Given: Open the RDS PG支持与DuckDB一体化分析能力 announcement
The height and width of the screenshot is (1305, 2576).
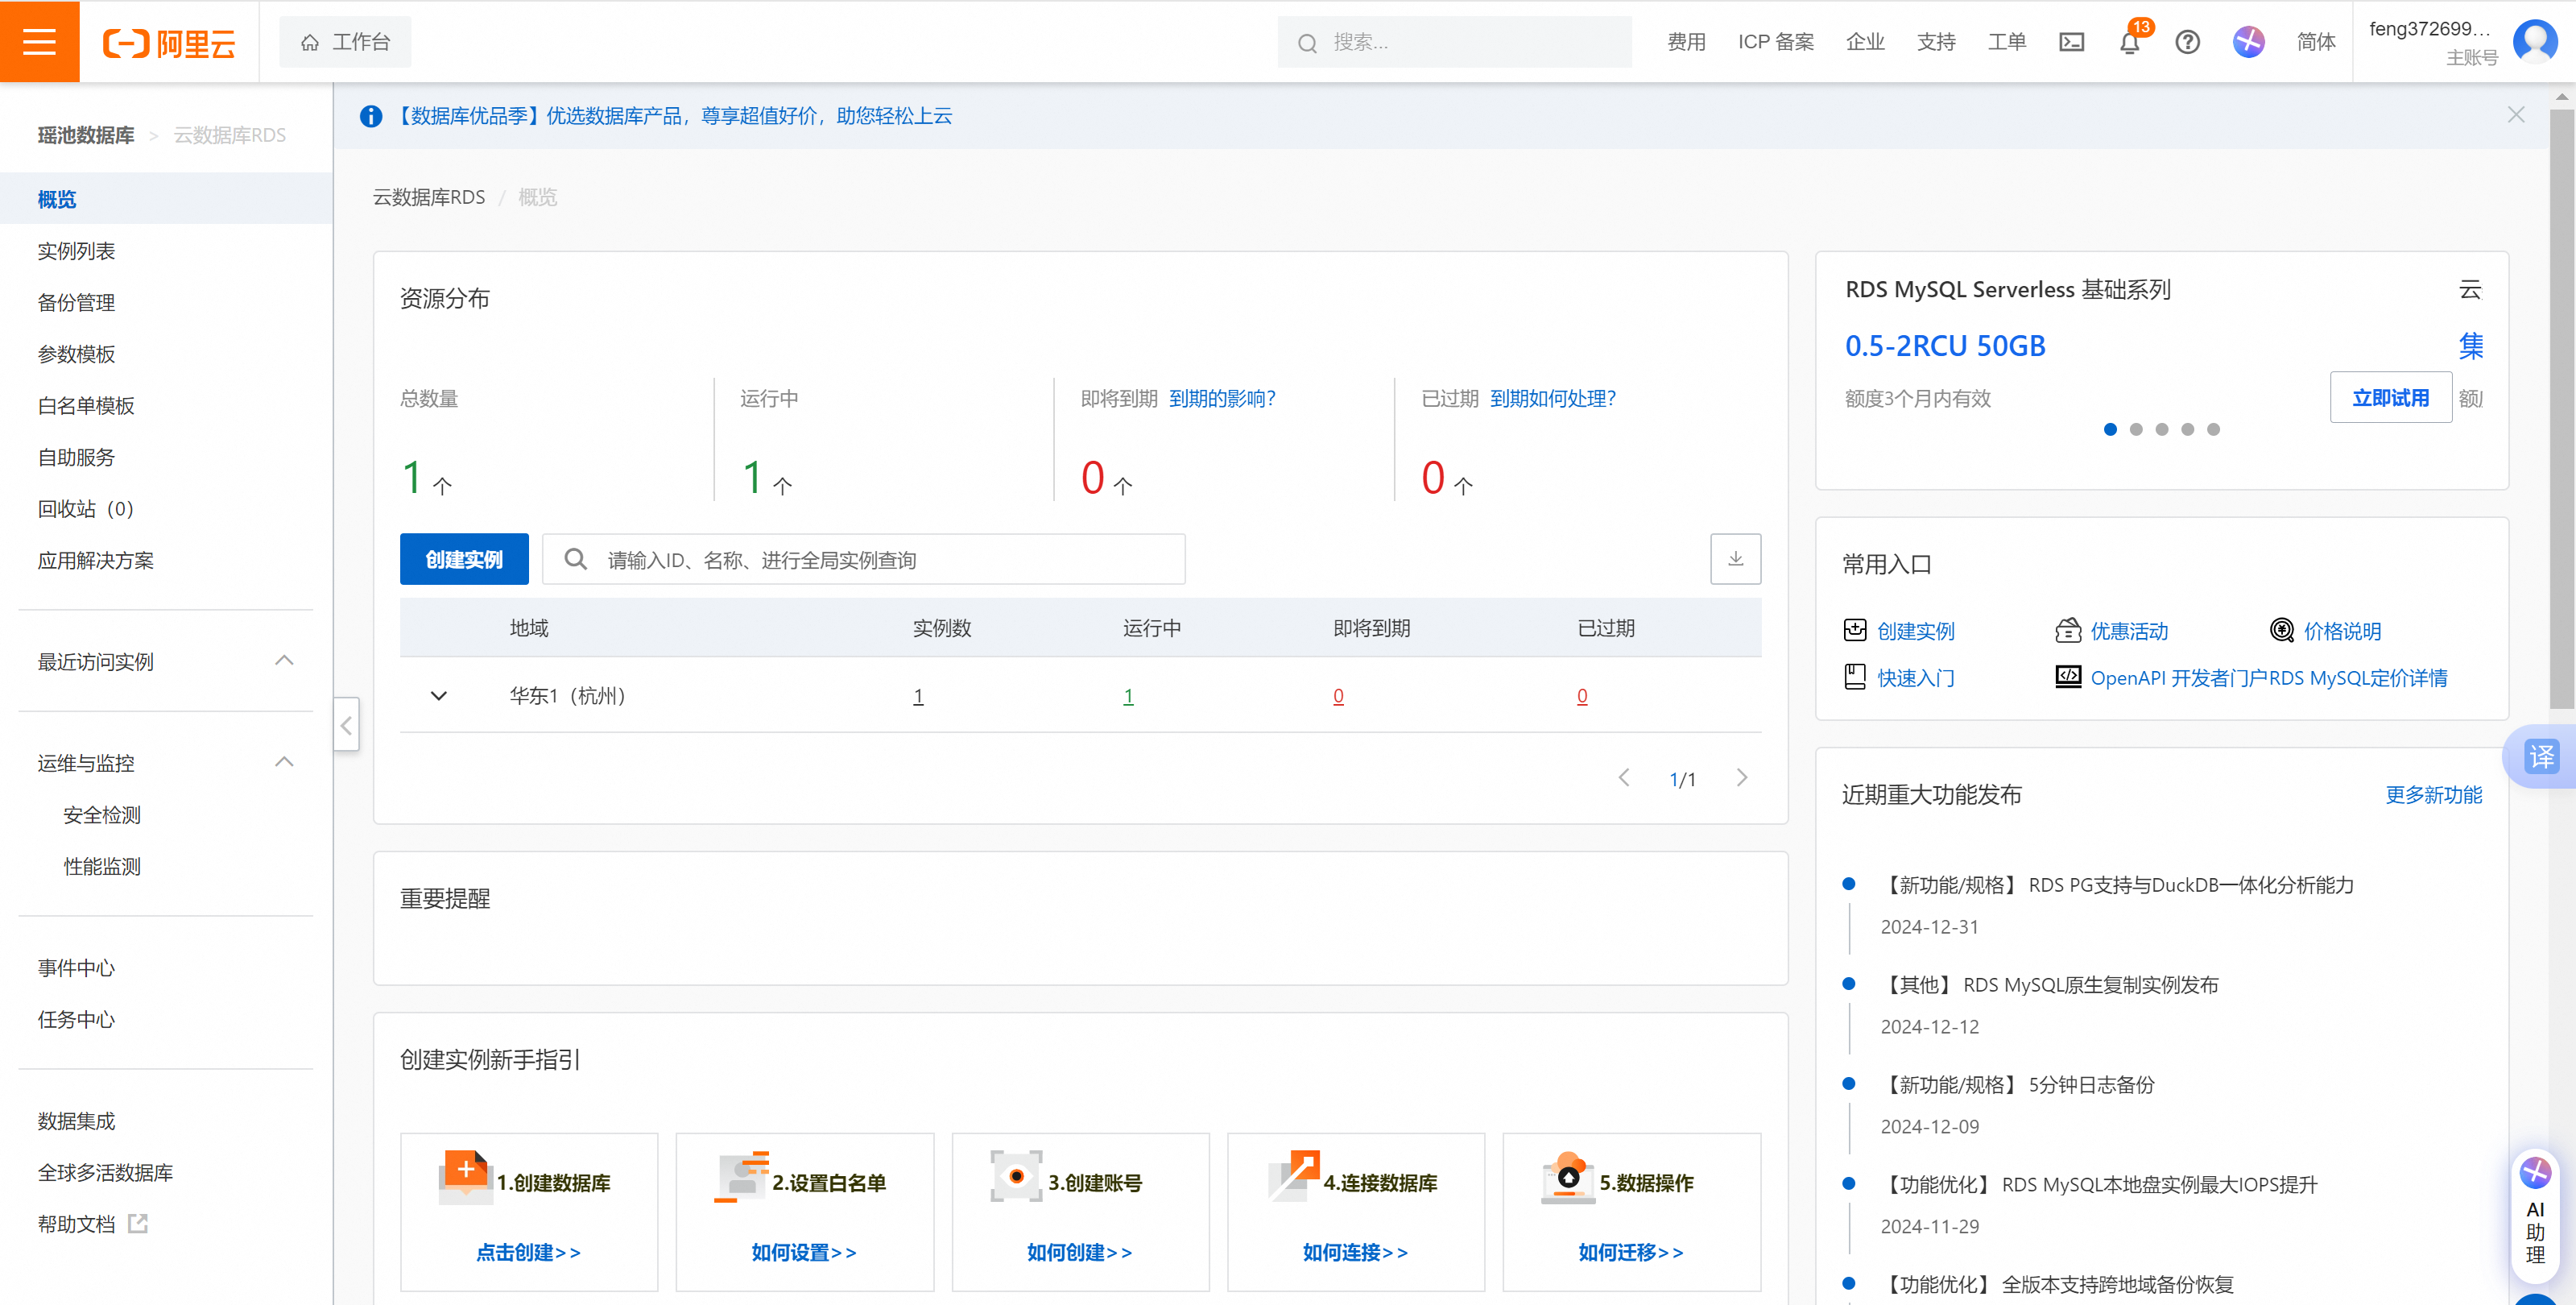Looking at the screenshot, I should [x=2116, y=884].
